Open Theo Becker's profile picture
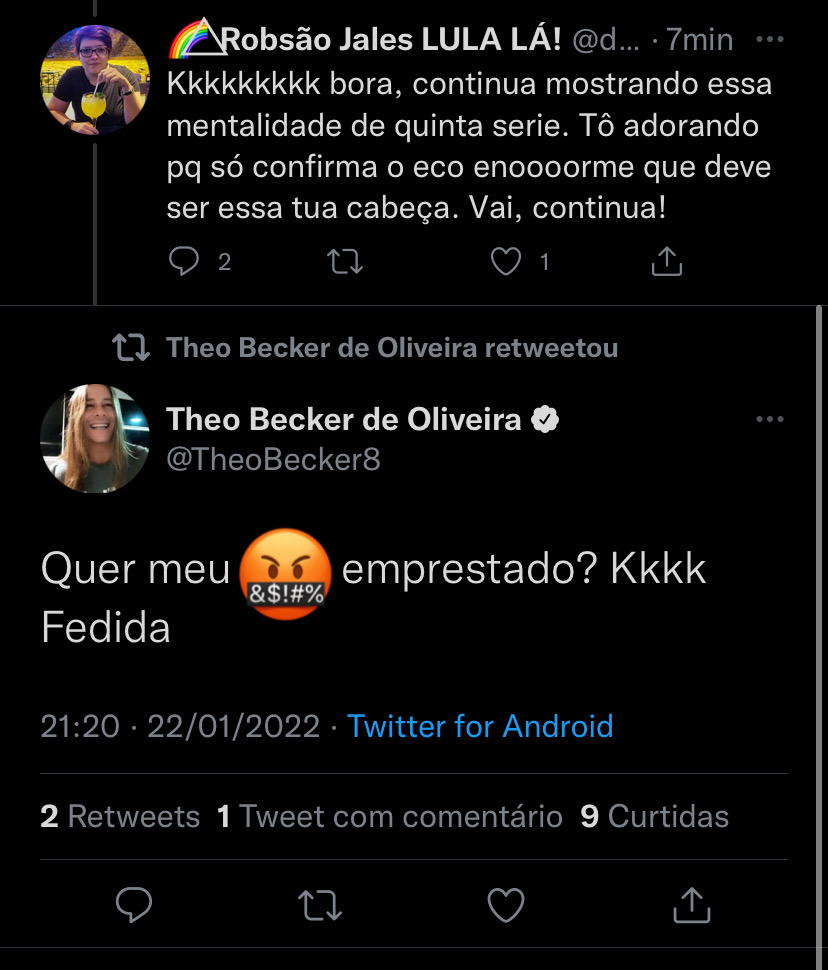828x970 pixels. (x=94, y=438)
